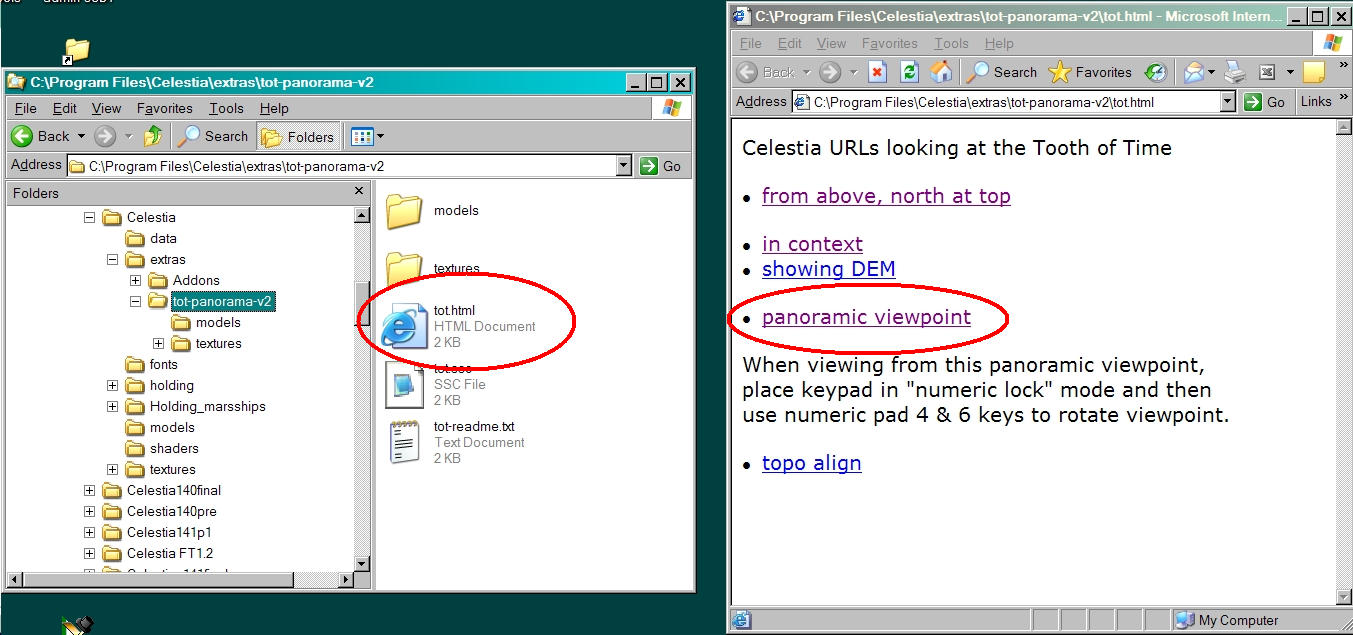Click the Explorer address field showing tot-panorama-v2
The image size is (1353, 635).
coord(341,166)
